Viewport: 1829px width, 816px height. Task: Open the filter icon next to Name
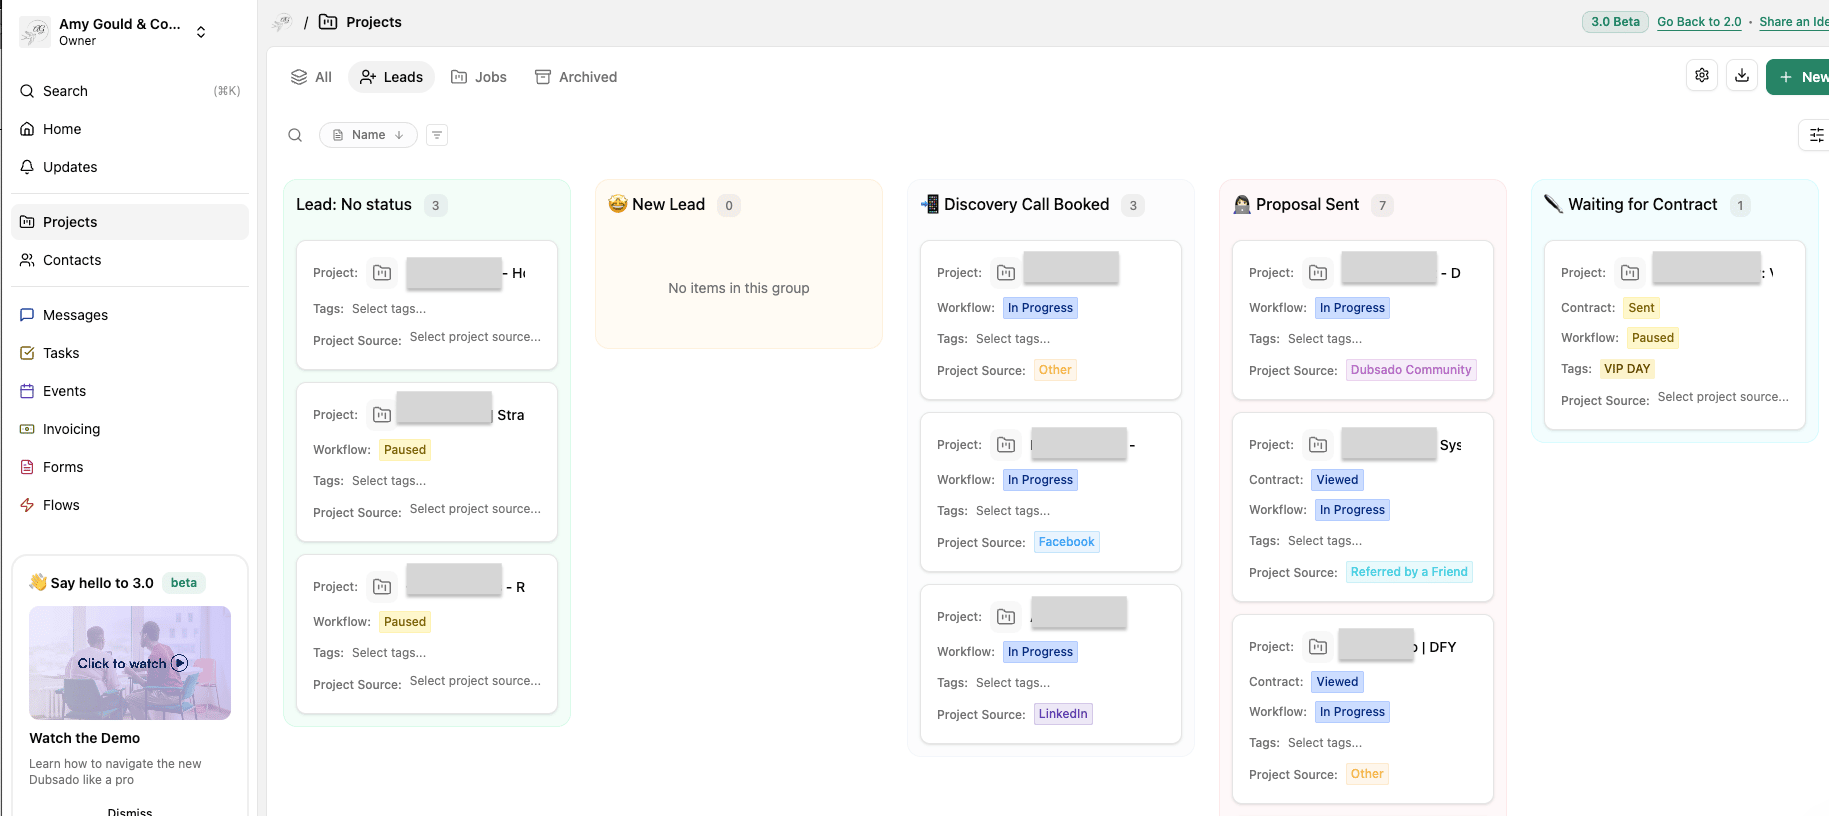(x=437, y=135)
